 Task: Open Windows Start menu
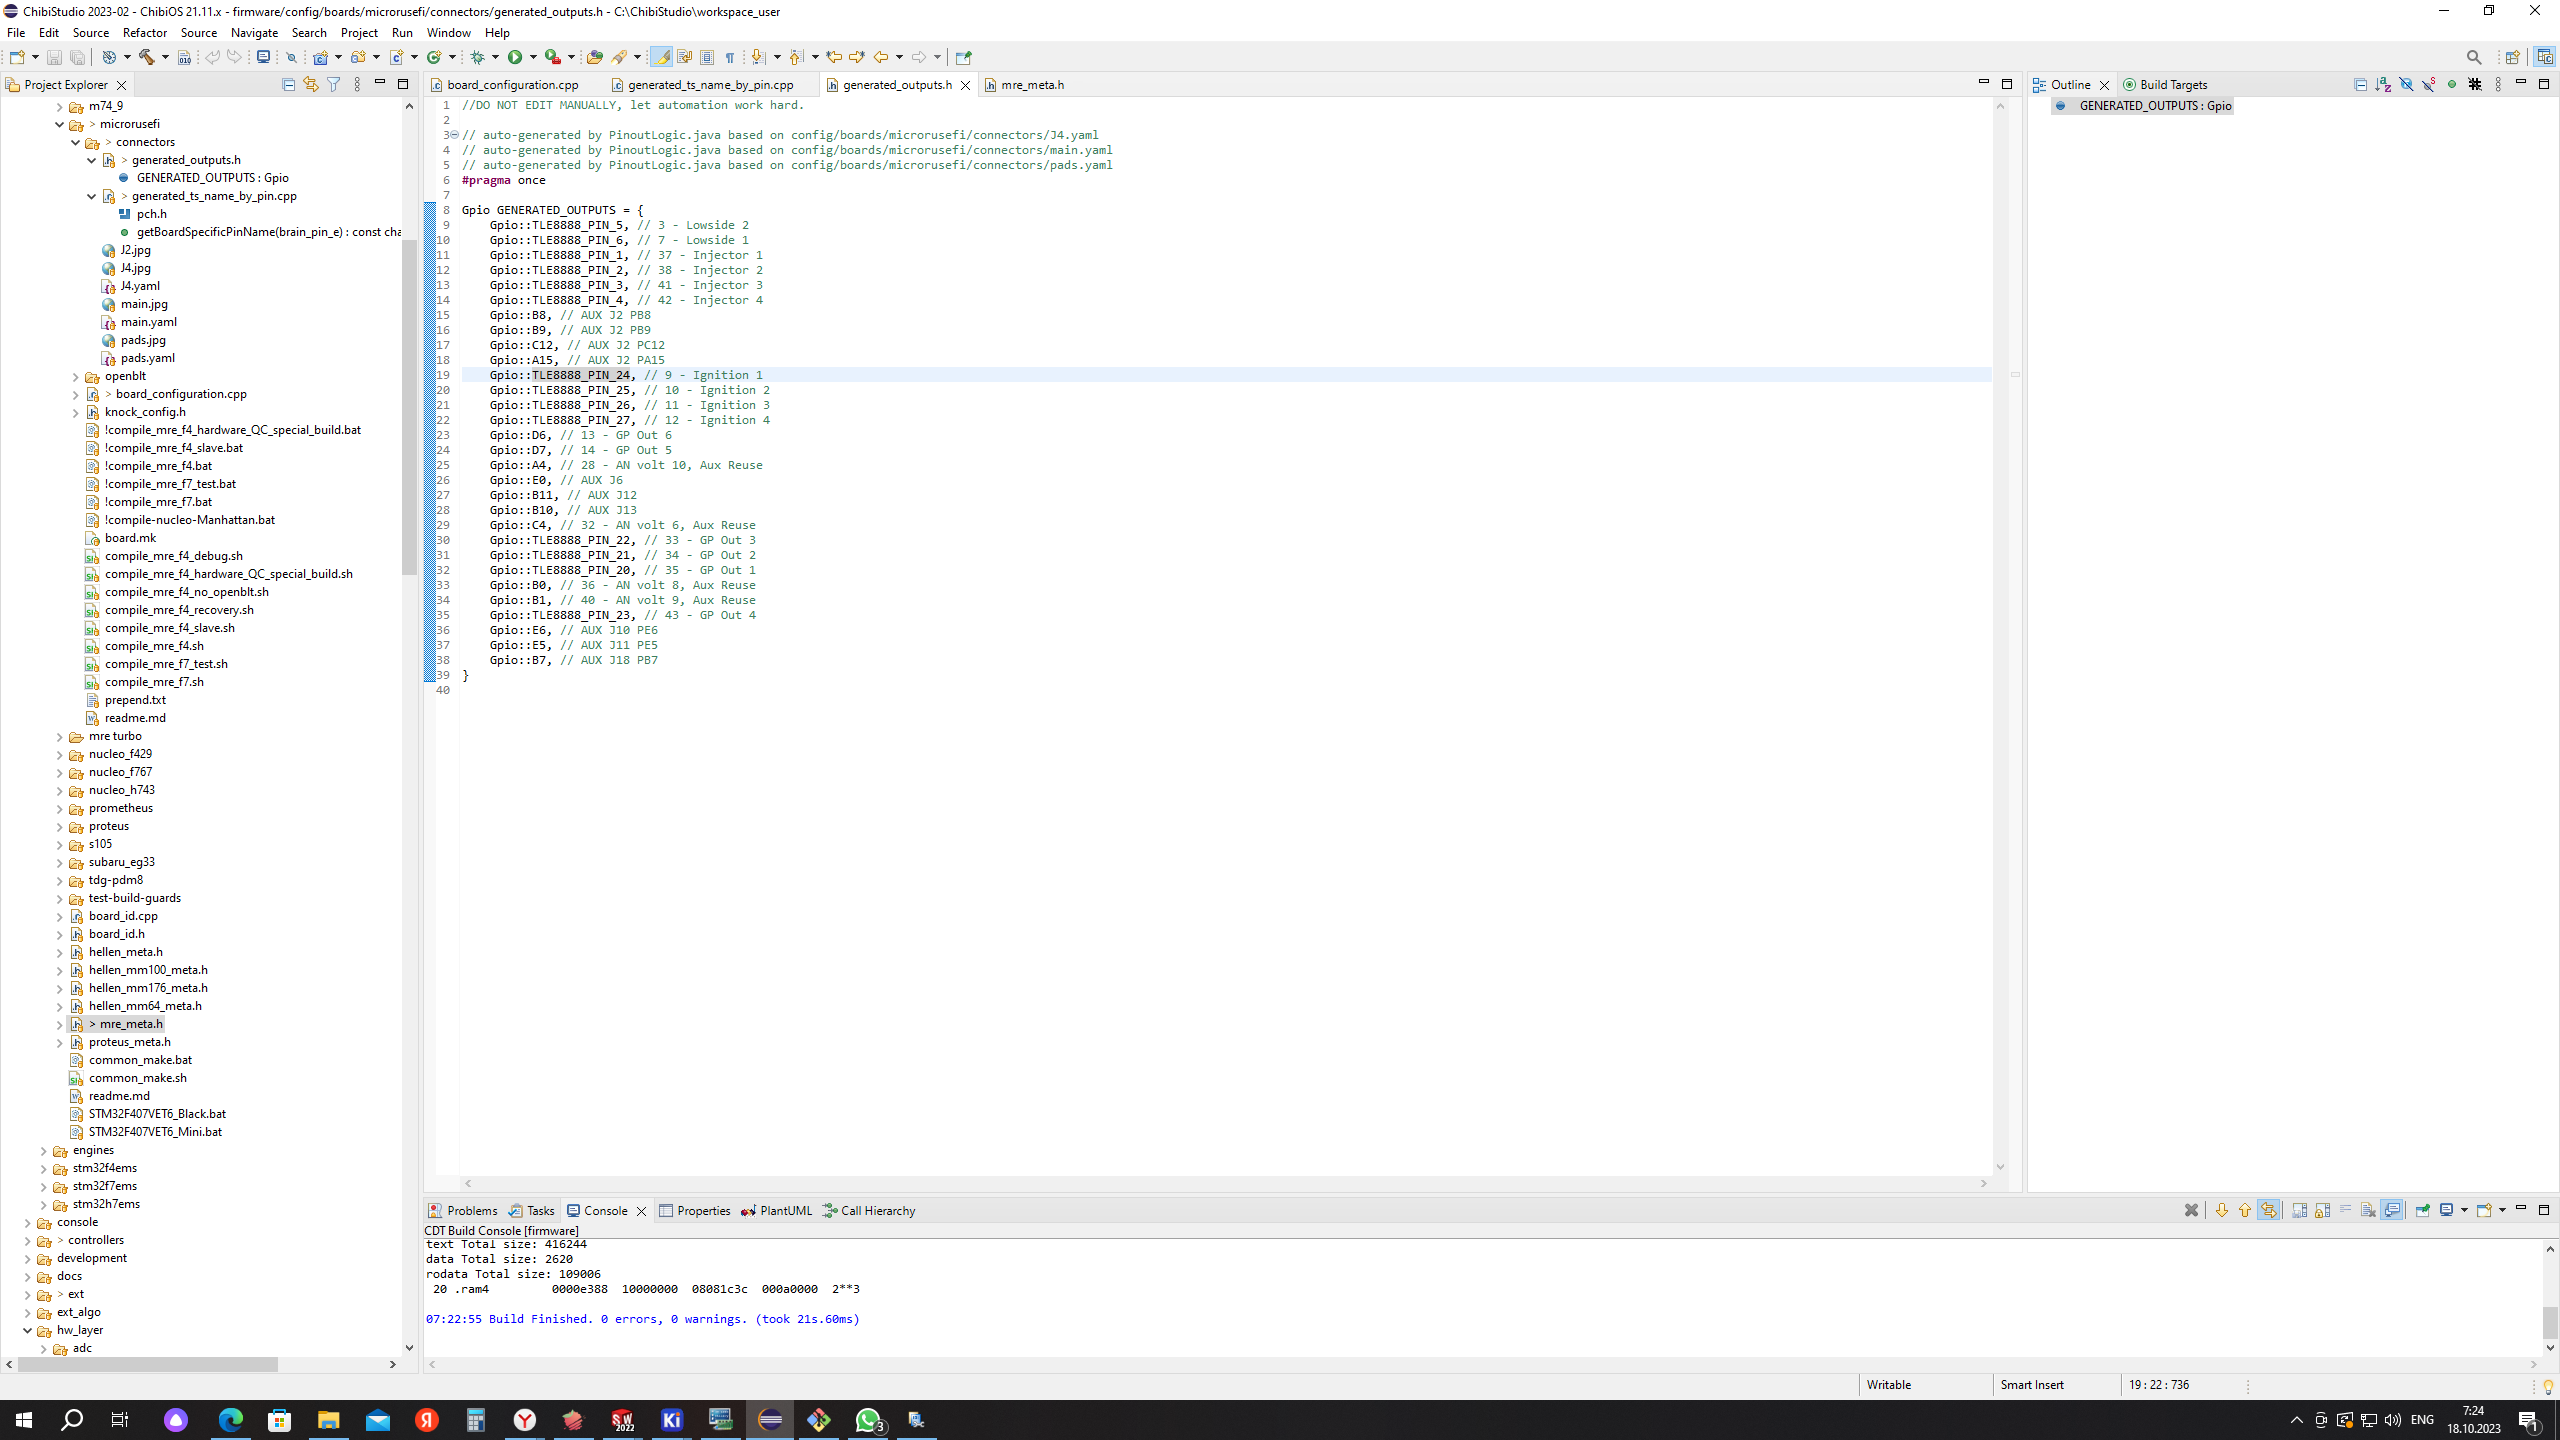tap(24, 1420)
